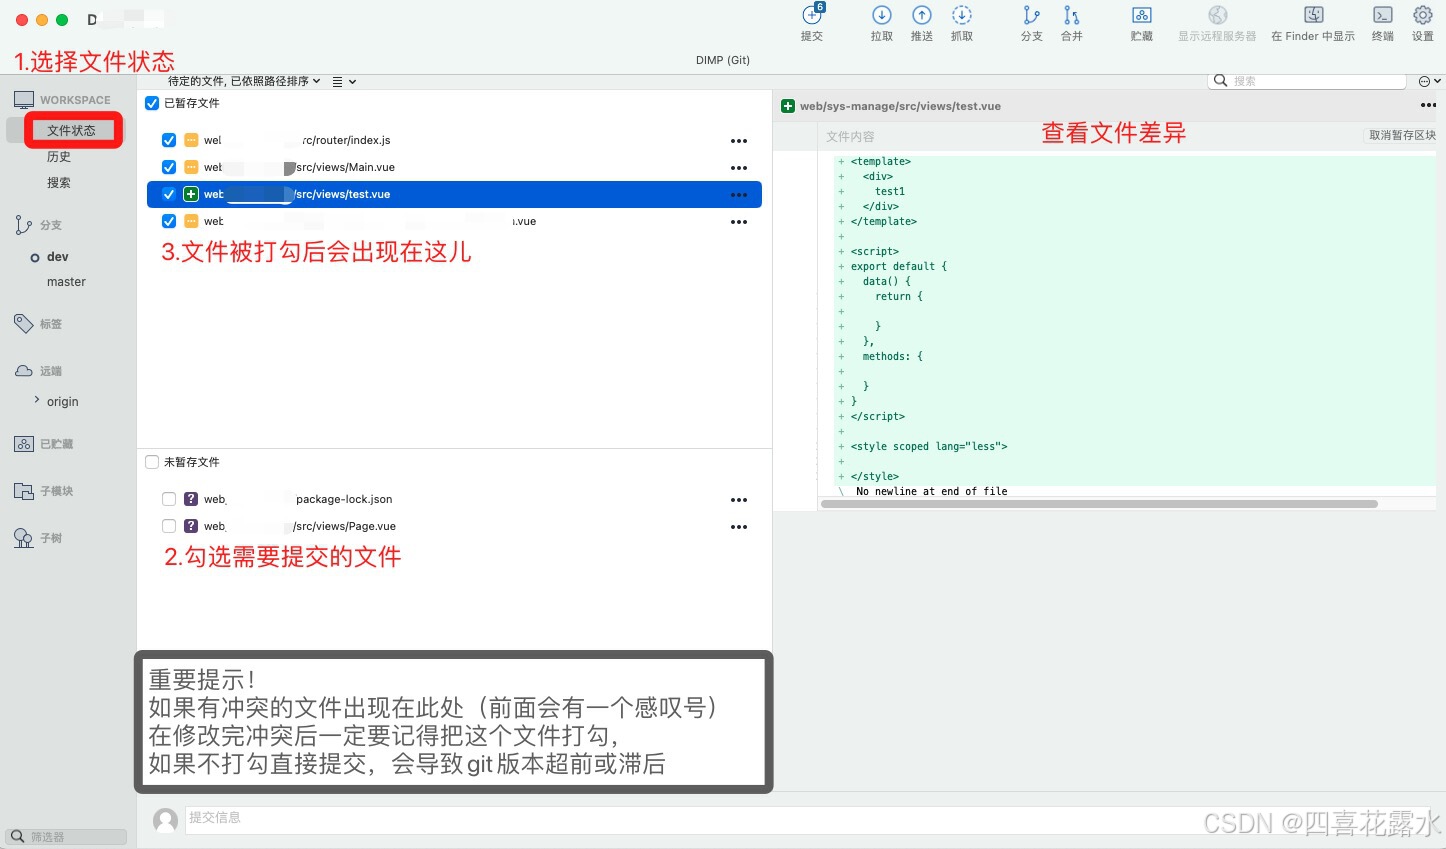This screenshot has width=1446, height=849.
Task: Click the WORKSPACE monitor icon in sidebar
Action: 24,100
